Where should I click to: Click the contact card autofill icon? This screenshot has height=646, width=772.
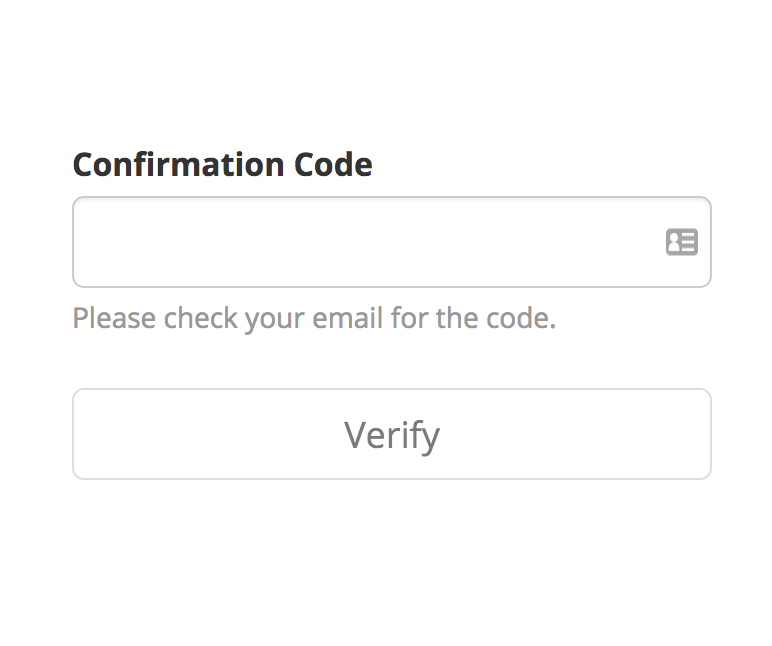[682, 242]
